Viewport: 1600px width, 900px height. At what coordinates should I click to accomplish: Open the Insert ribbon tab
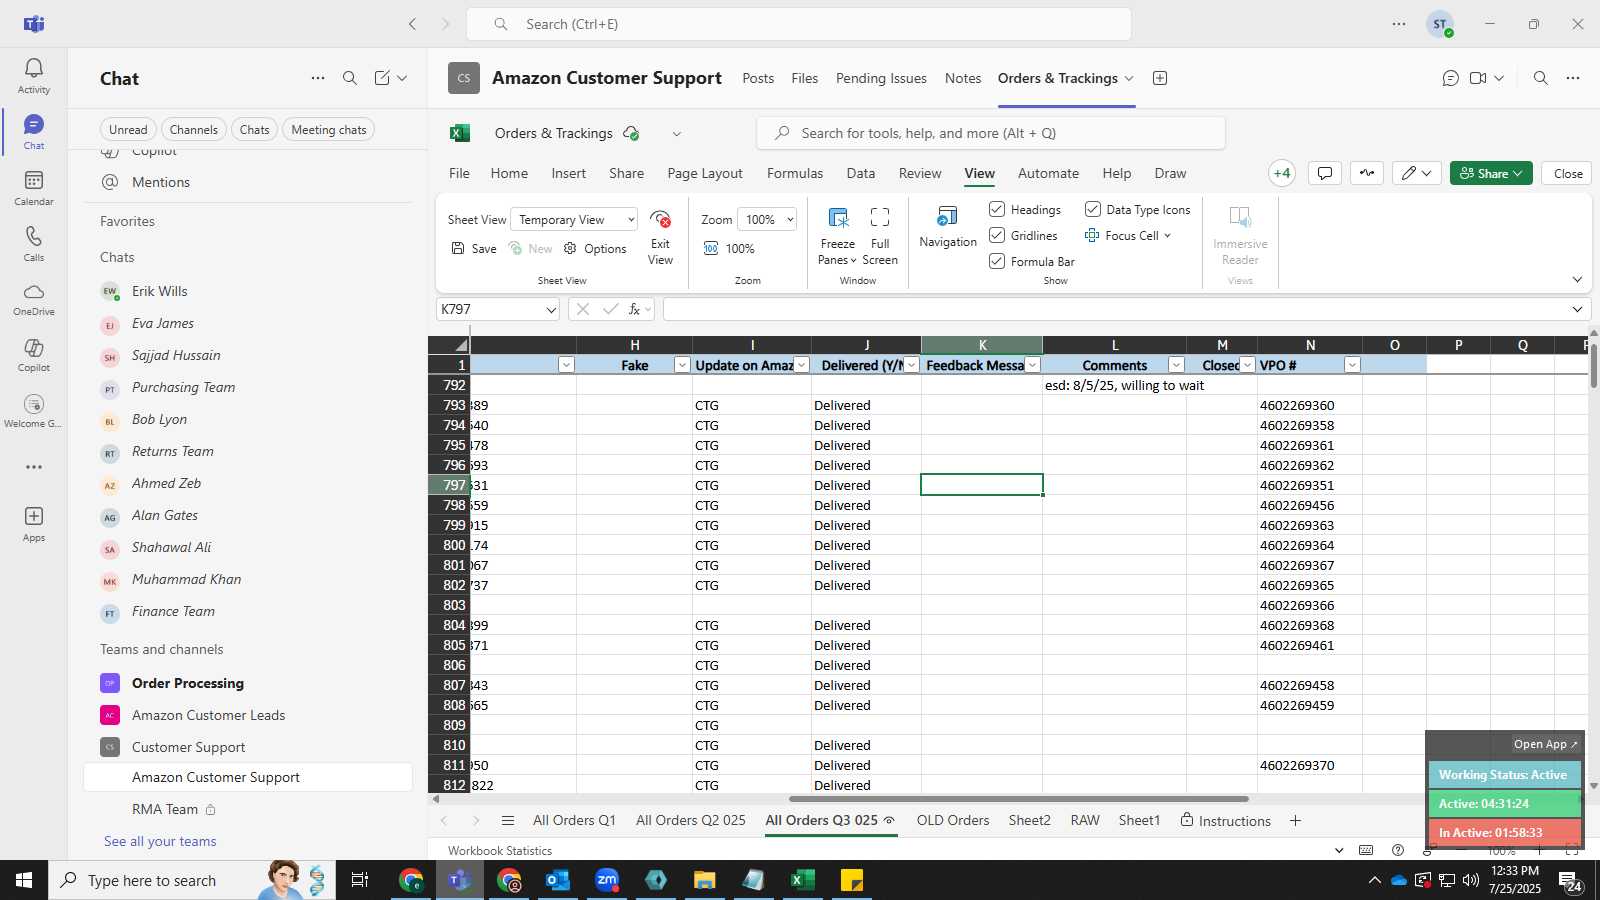pos(569,173)
